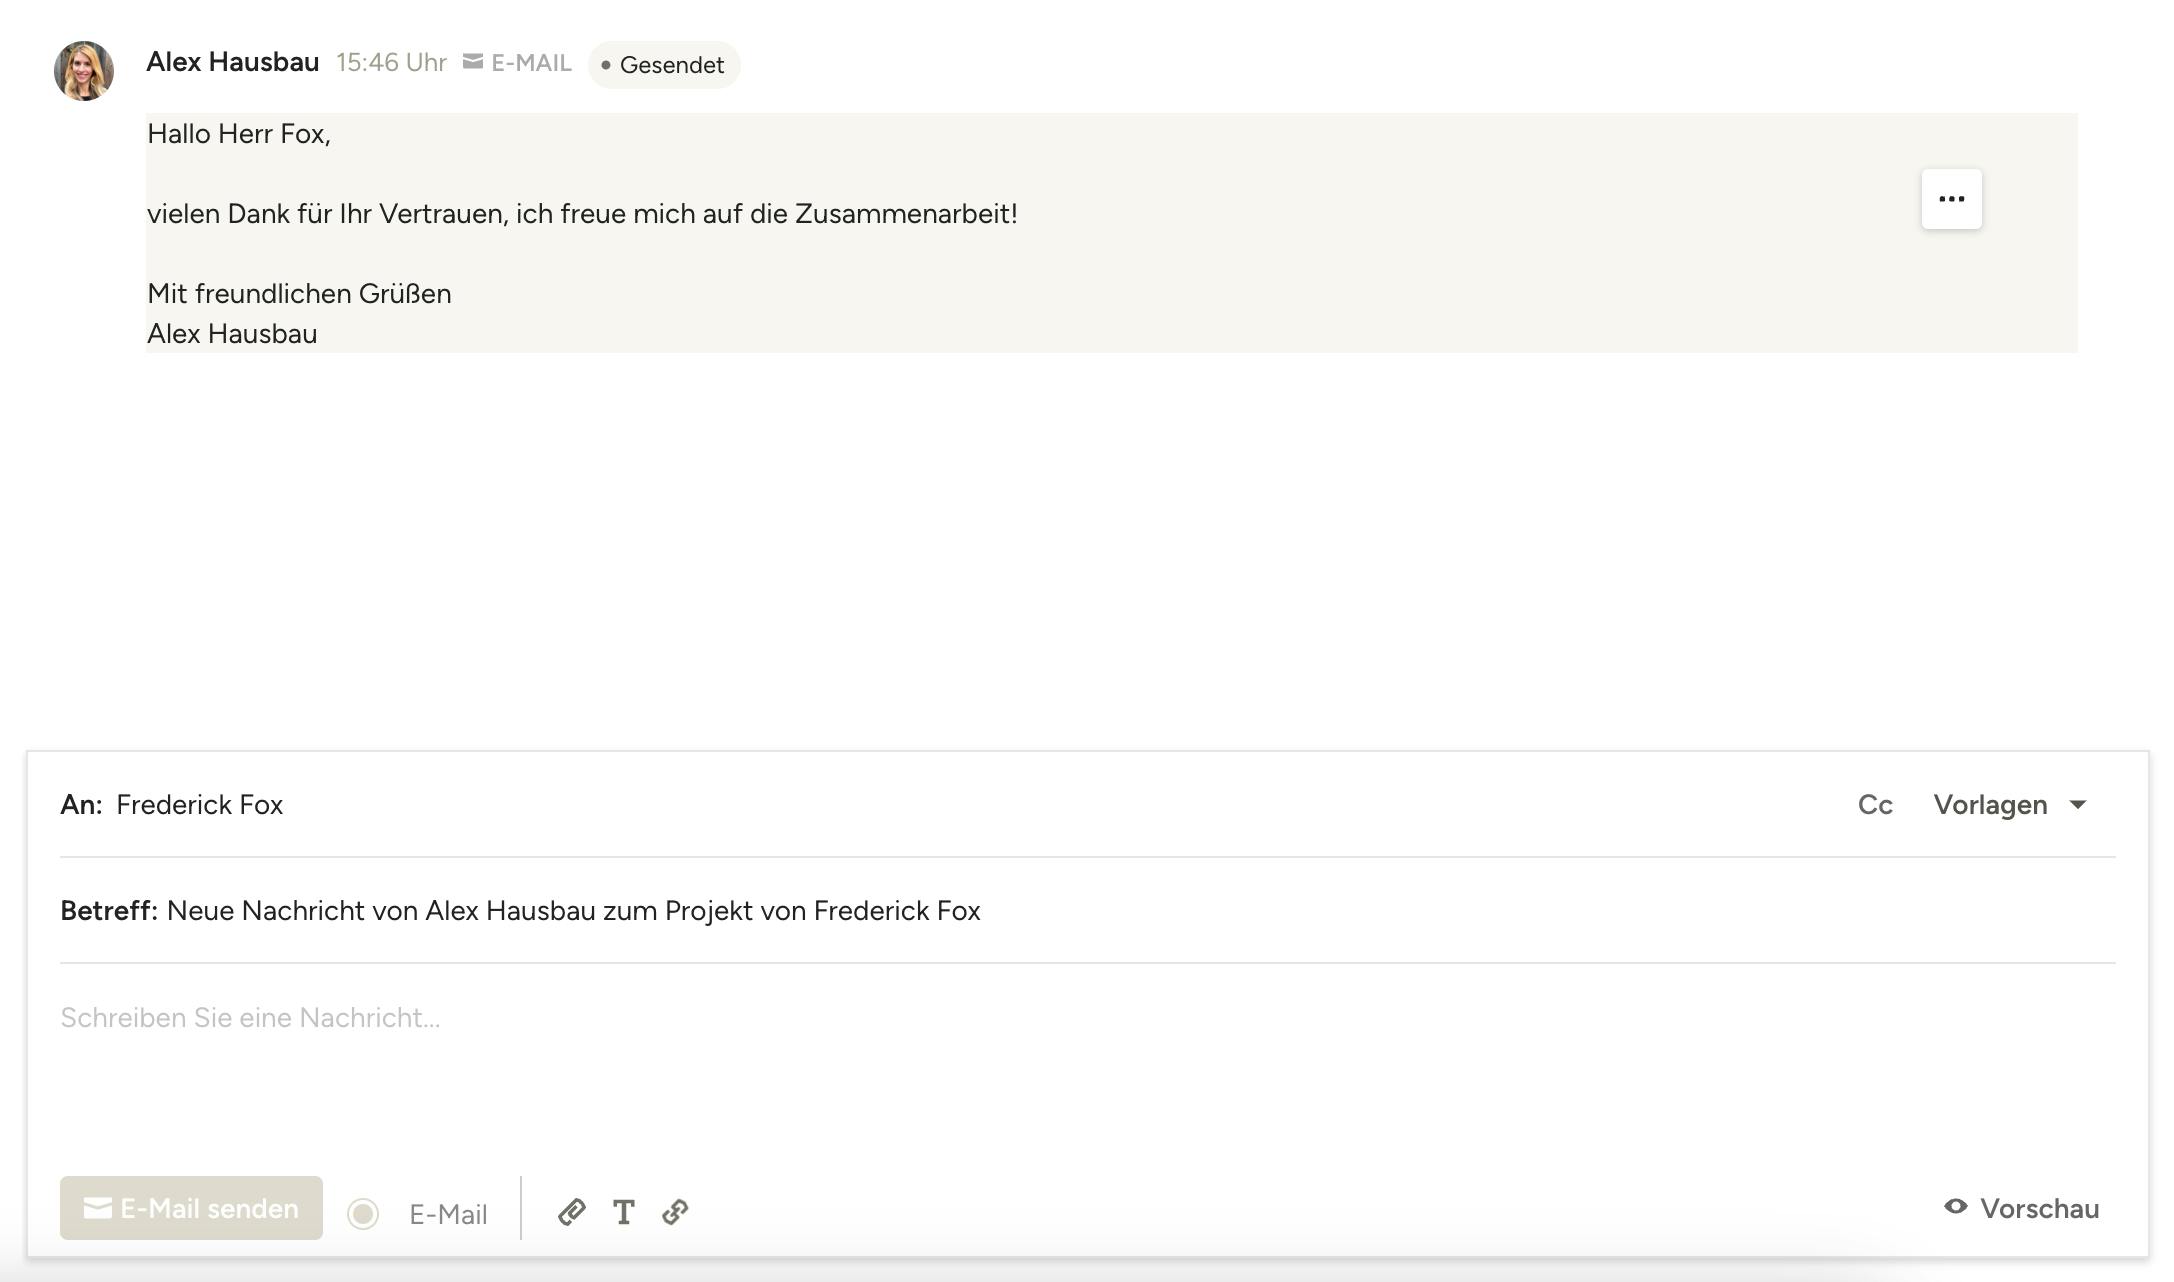Click the Alex Hausbau sender name
The image size is (2174, 1282).
click(233, 62)
